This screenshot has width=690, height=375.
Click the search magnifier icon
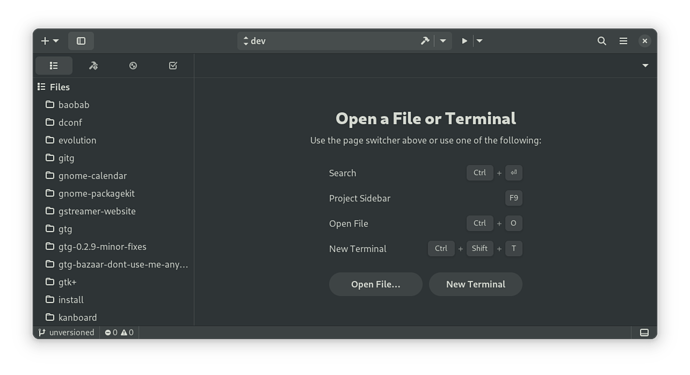click(602, 41)
